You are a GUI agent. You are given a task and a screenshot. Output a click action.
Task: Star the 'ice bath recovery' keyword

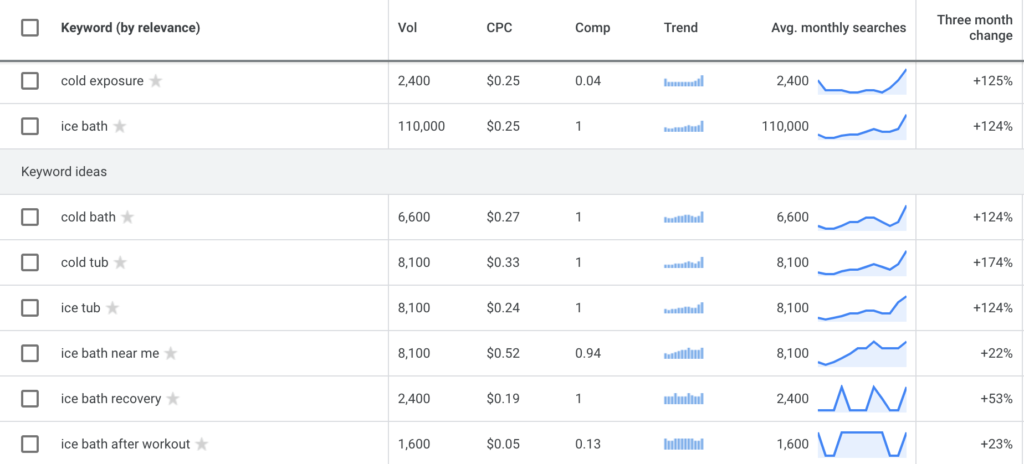(x=172, y=399)
